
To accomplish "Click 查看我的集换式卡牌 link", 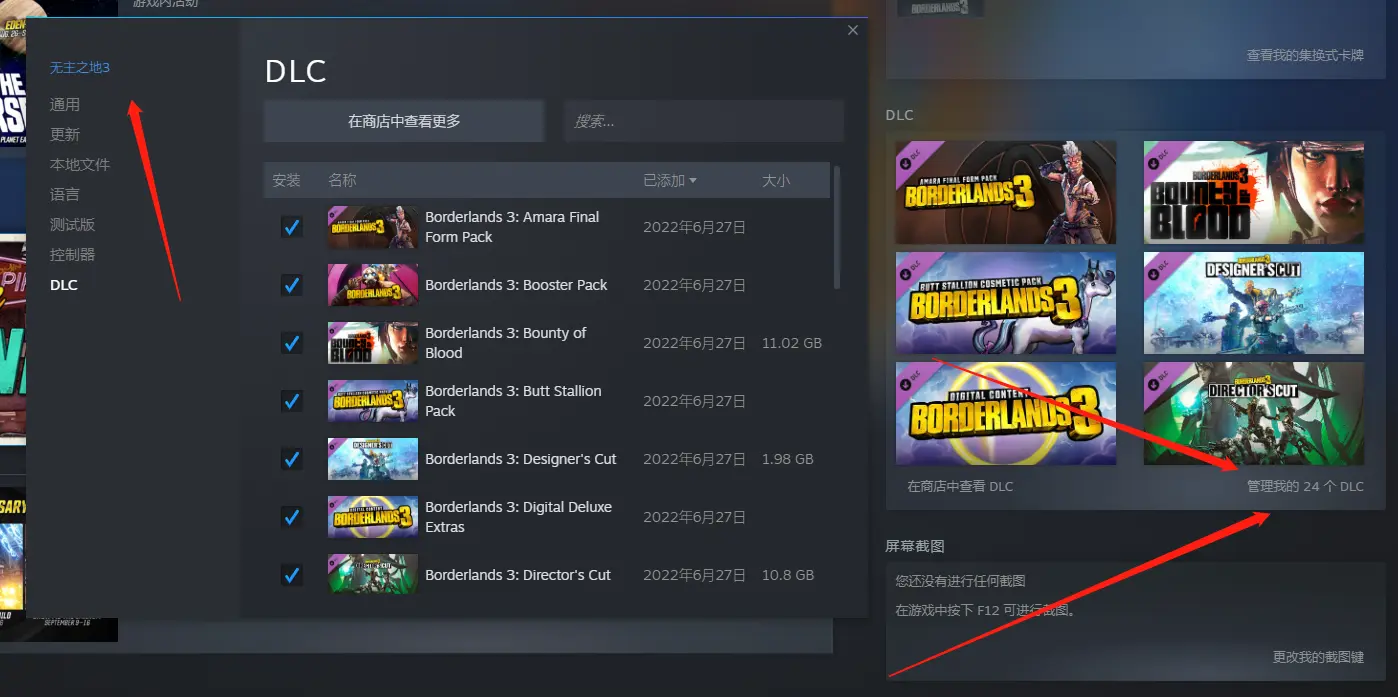I will (x=1305, y=56).
